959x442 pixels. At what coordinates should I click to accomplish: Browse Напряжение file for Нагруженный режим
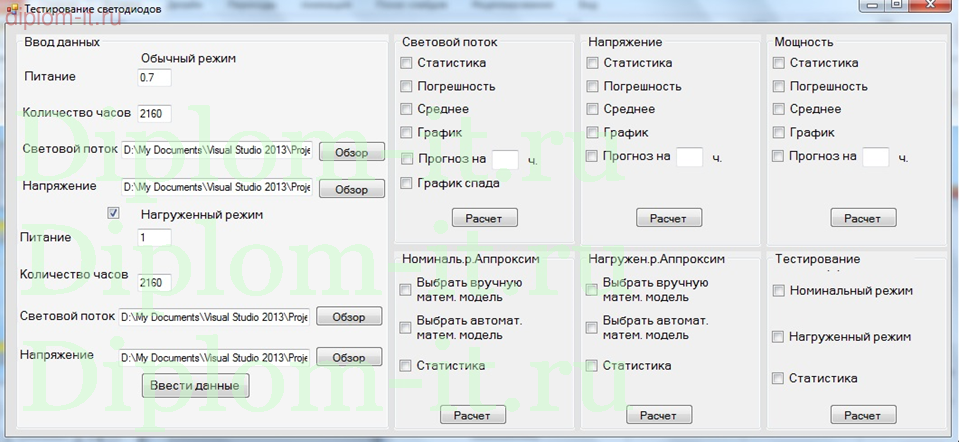(349, 358)
